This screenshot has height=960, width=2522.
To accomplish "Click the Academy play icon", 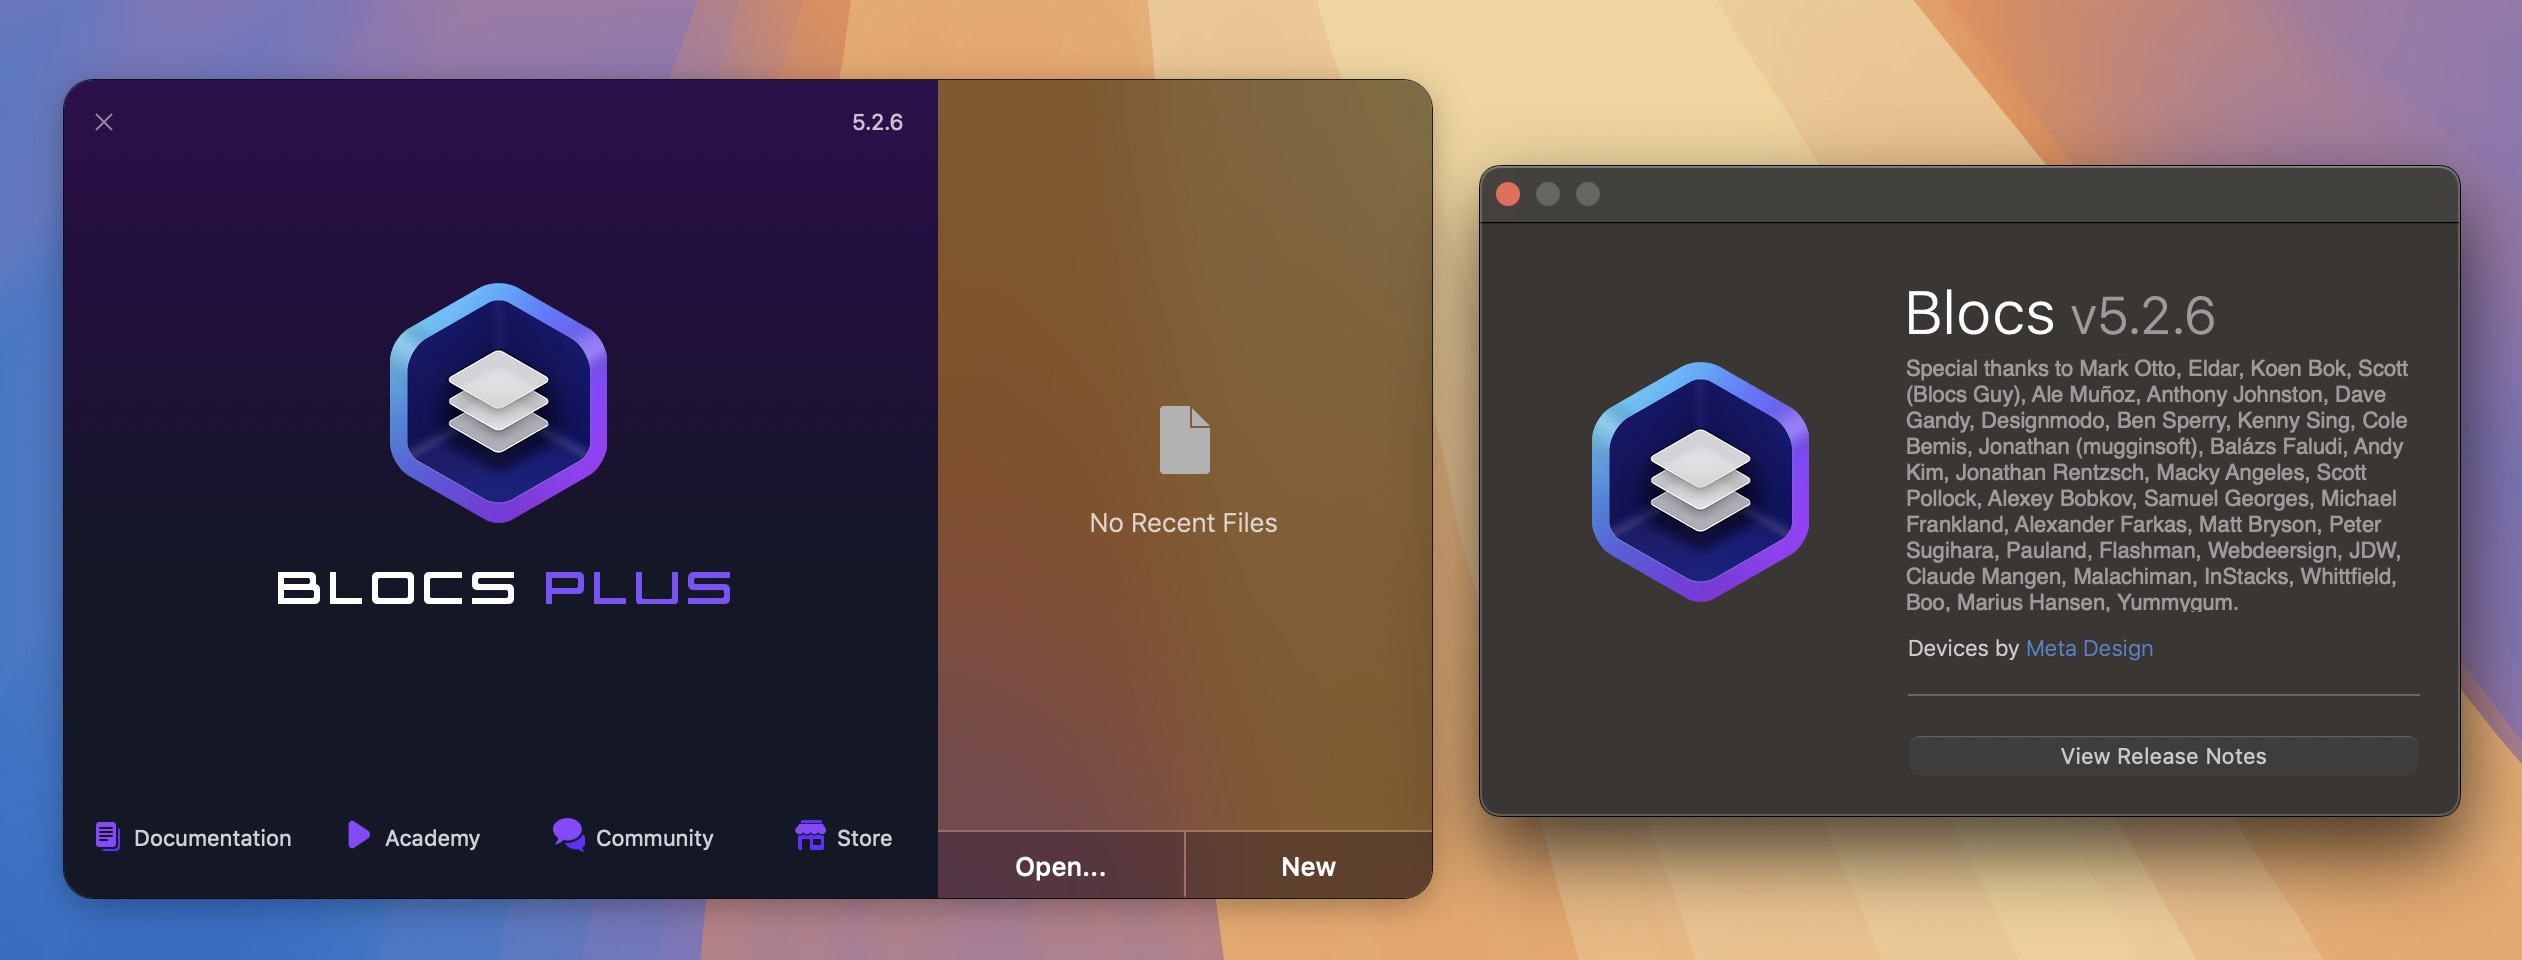I will (x=358, y=835).
